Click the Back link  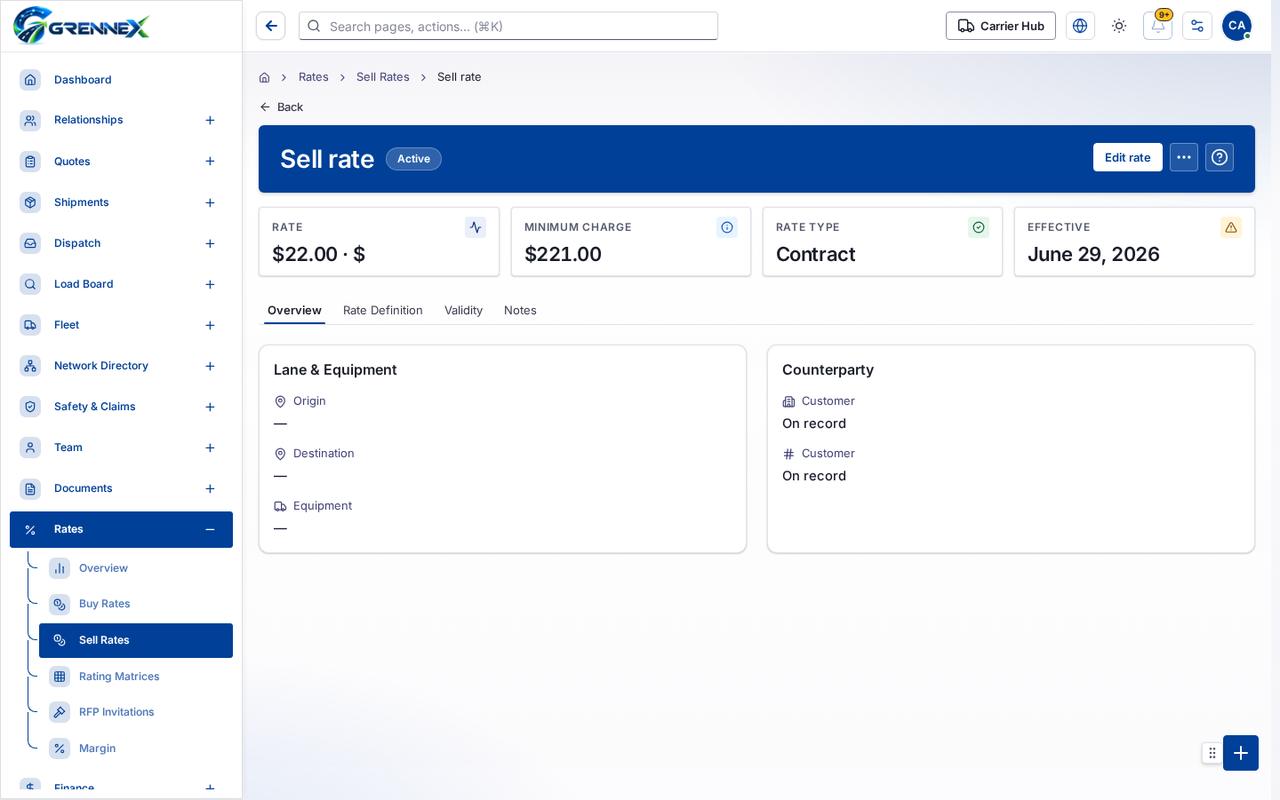pyautogui.click(x=281, y=107)
